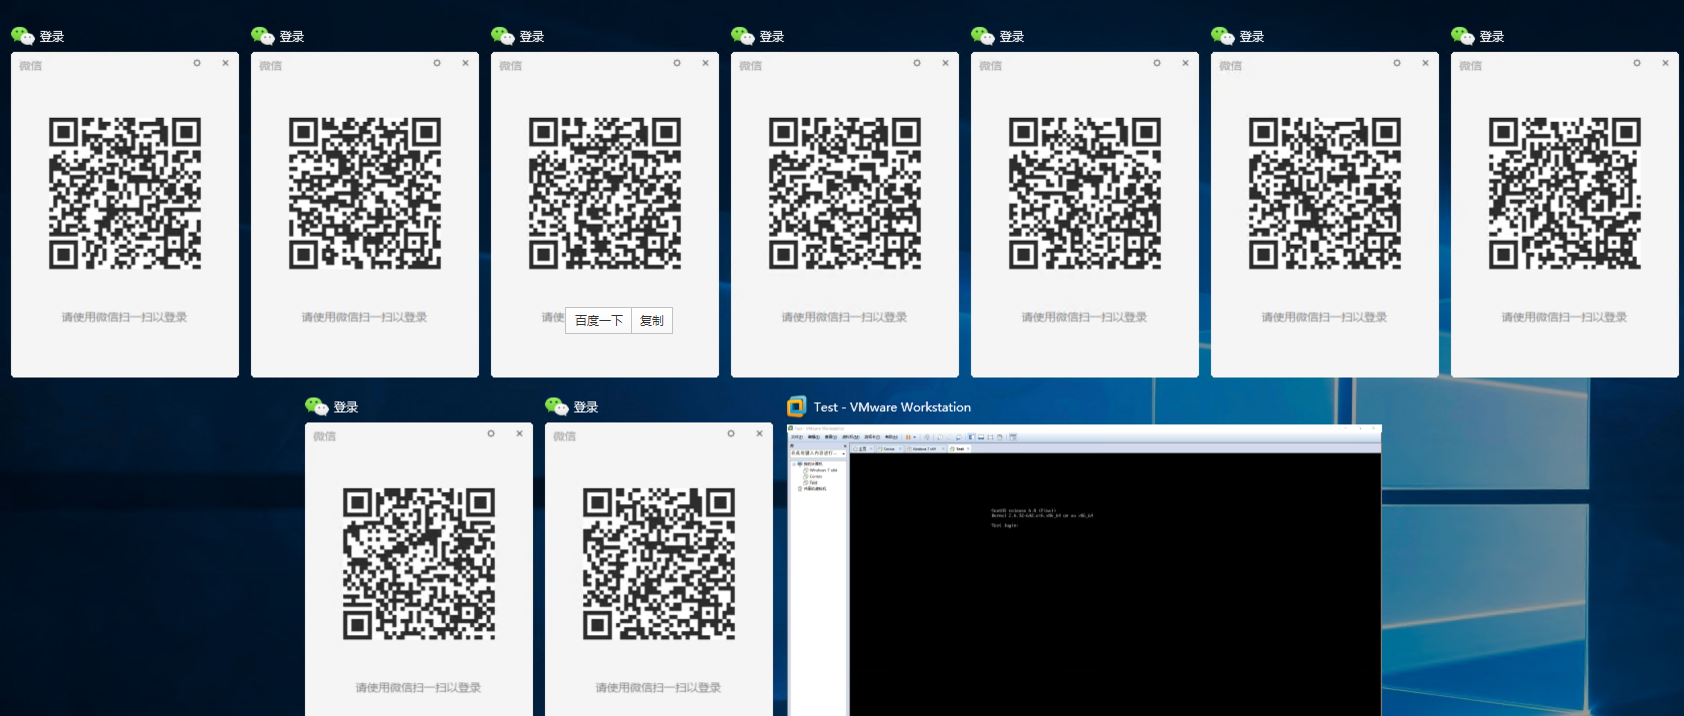Click QR code in window with 百度一下 popup
The image size is (1684, 716).
click(x=605, y=194)
